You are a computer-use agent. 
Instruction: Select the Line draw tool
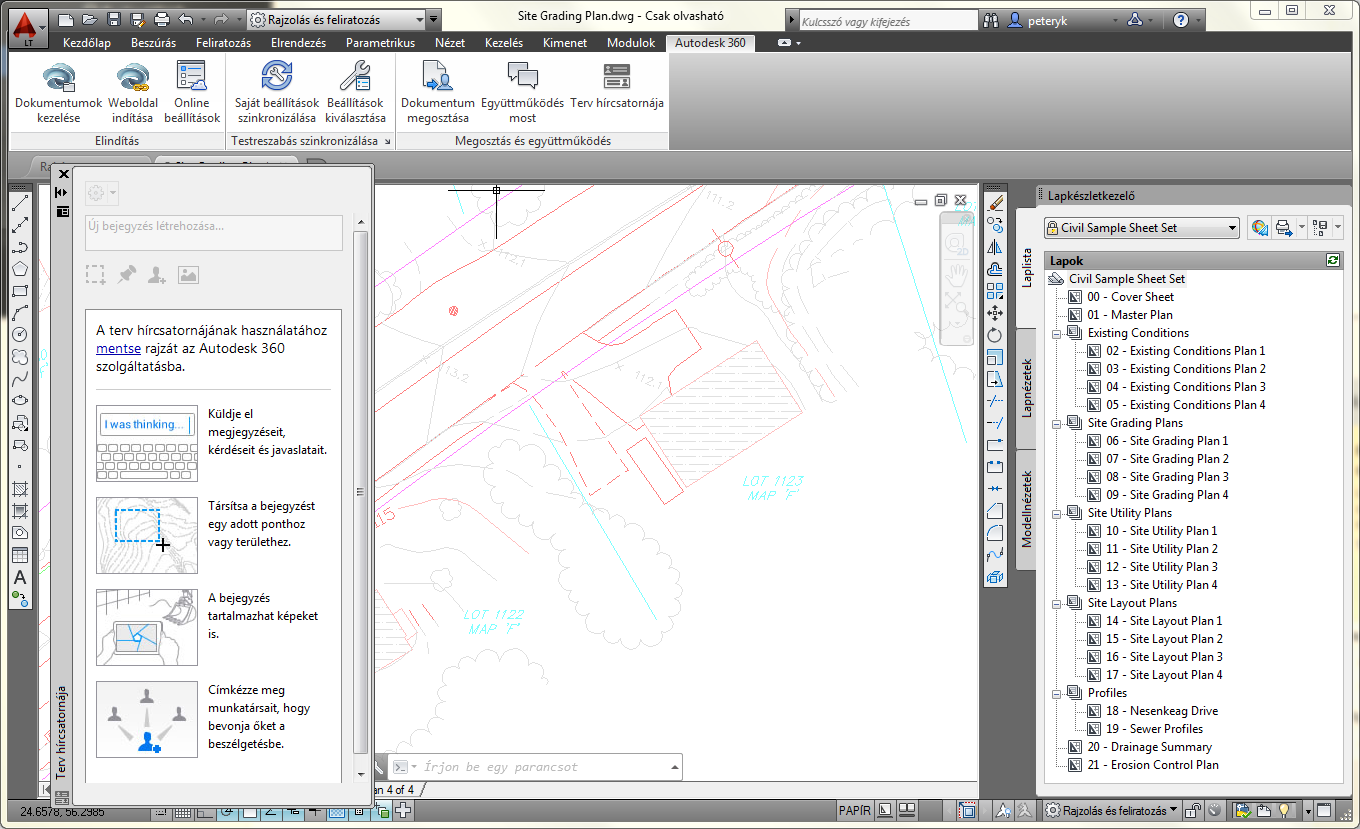click(20, 204)
